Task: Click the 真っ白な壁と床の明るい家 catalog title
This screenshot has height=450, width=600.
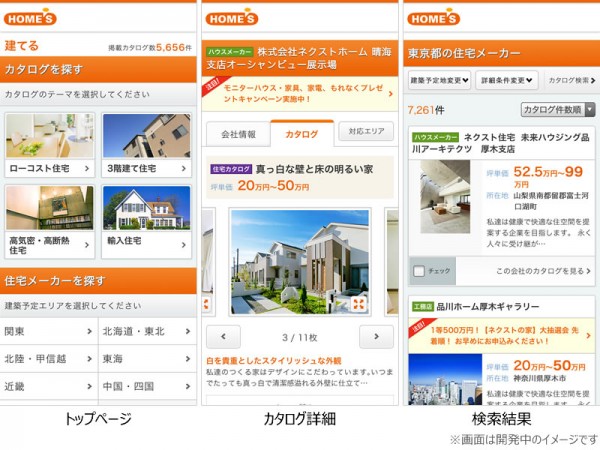Action: coord(314,169)
